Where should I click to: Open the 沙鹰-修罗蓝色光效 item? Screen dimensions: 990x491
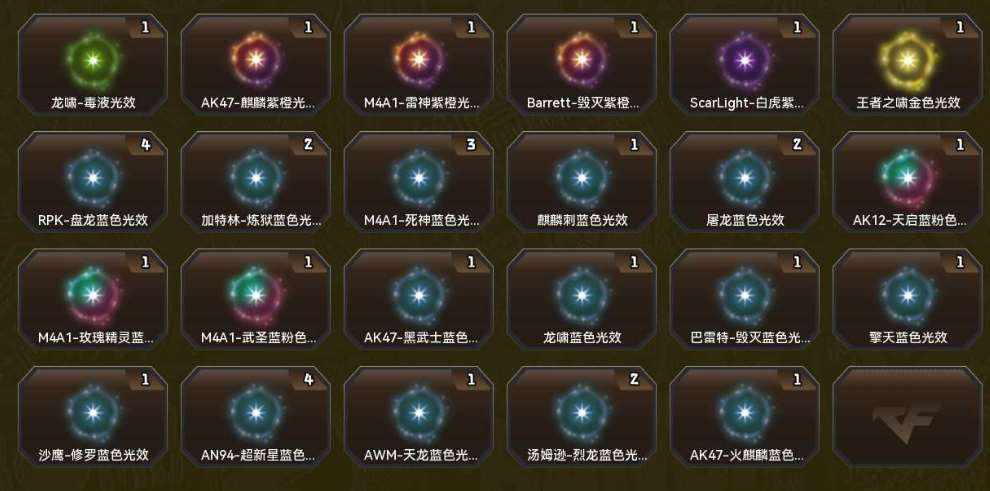coord(93,417)
